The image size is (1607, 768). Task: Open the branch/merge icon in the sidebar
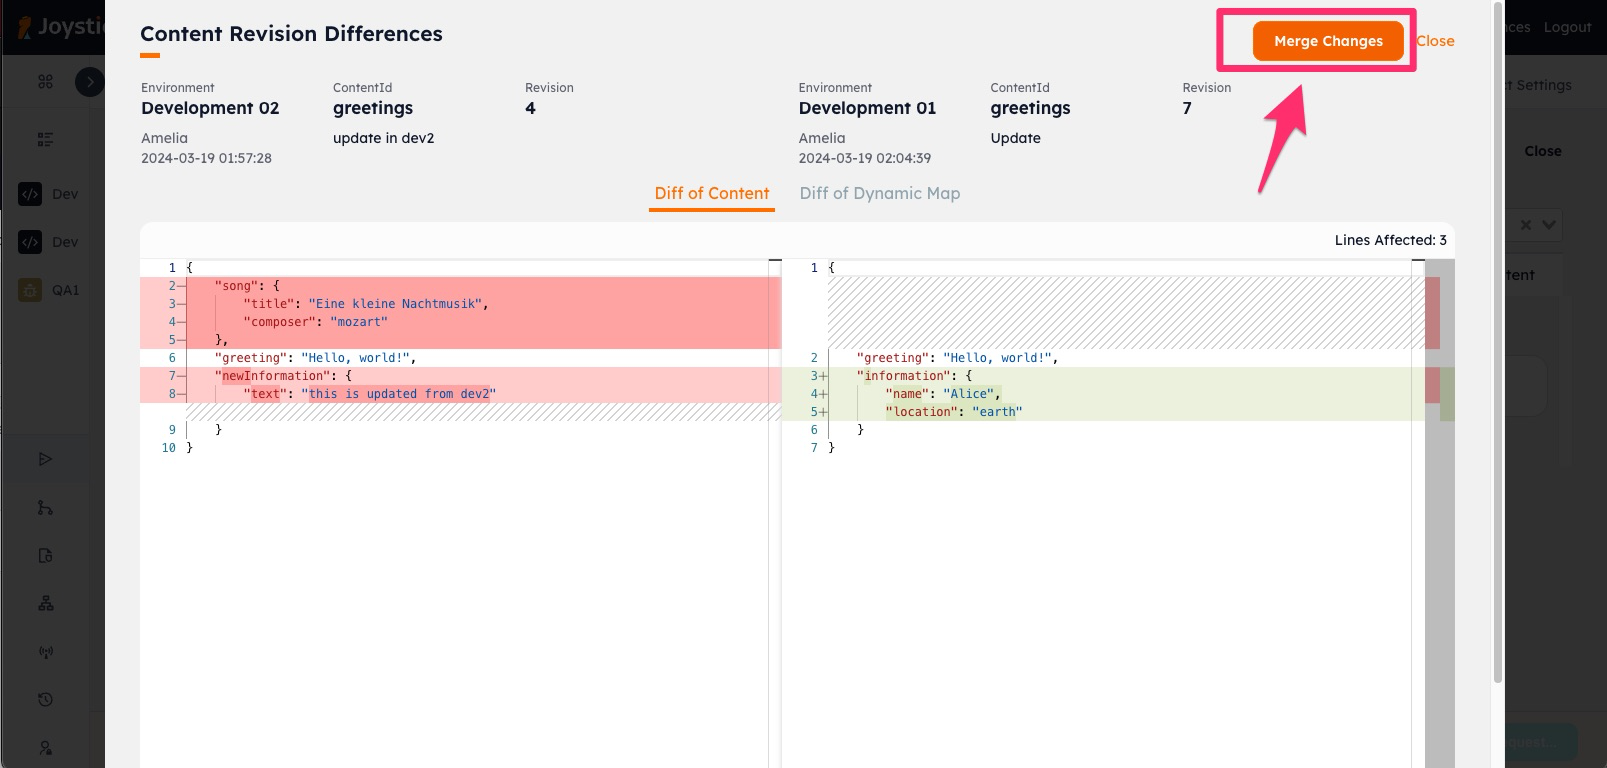(x=45, y=508)
